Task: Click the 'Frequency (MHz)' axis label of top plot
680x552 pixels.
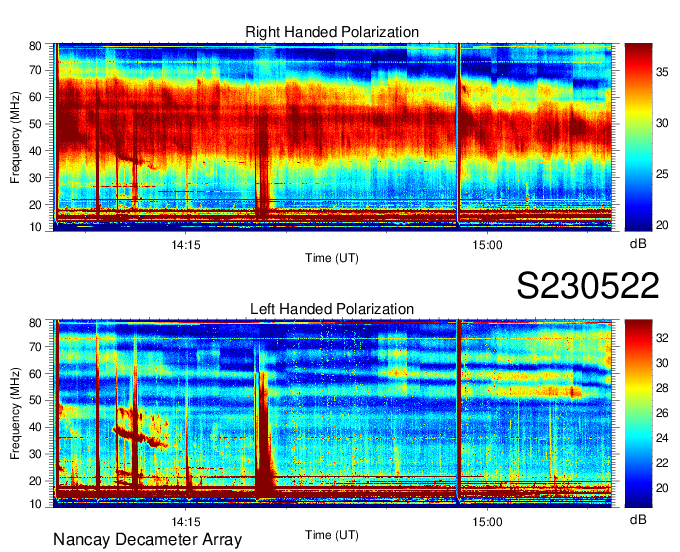Action: [x=15, y=137]
